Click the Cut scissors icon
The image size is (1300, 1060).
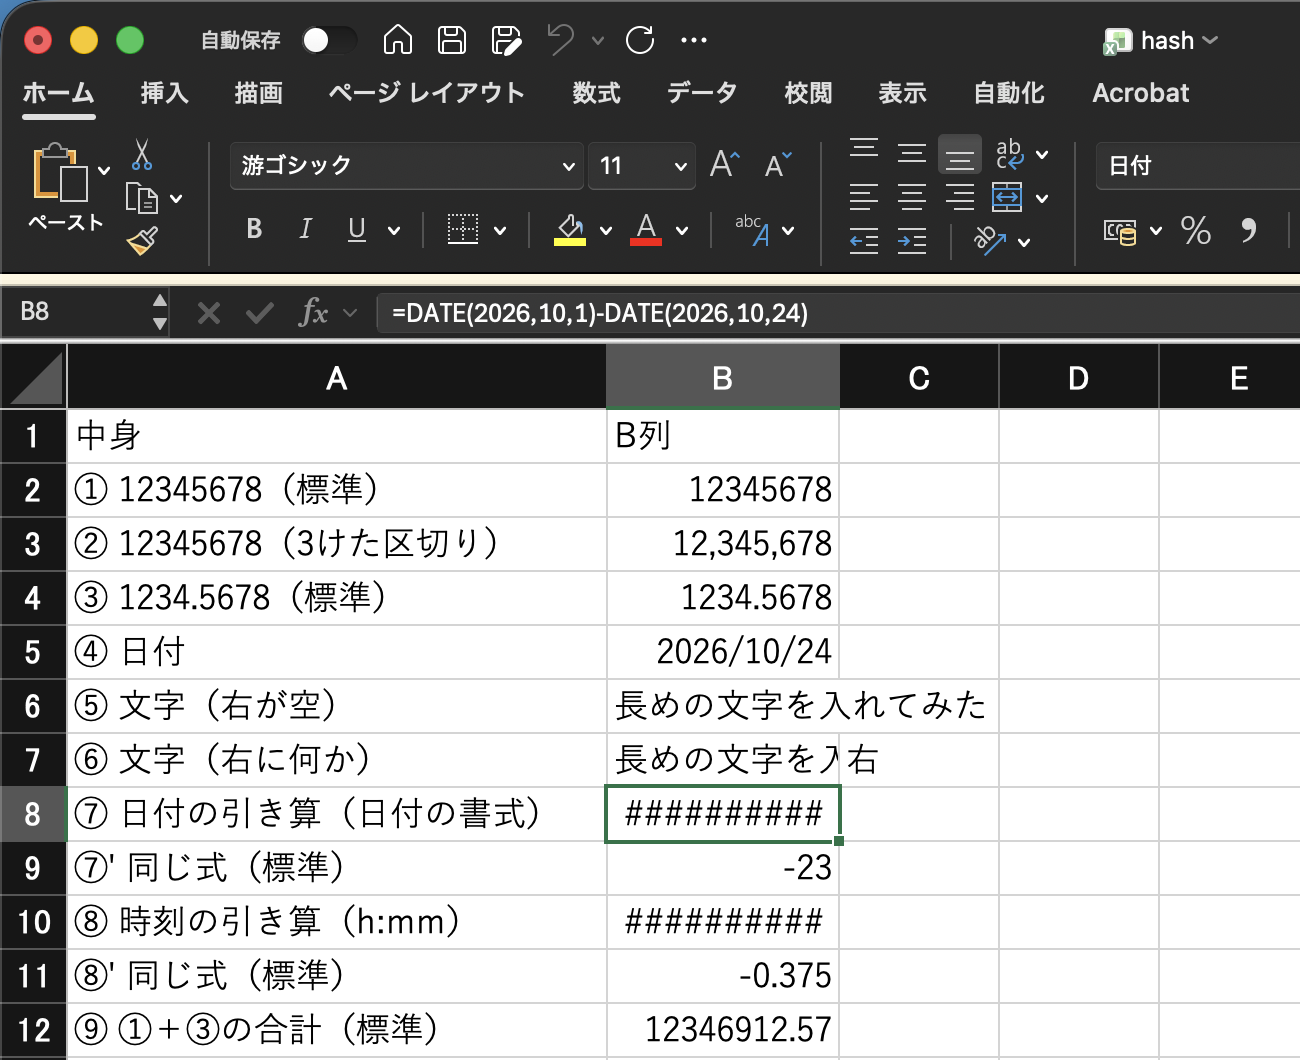(142, 155)
